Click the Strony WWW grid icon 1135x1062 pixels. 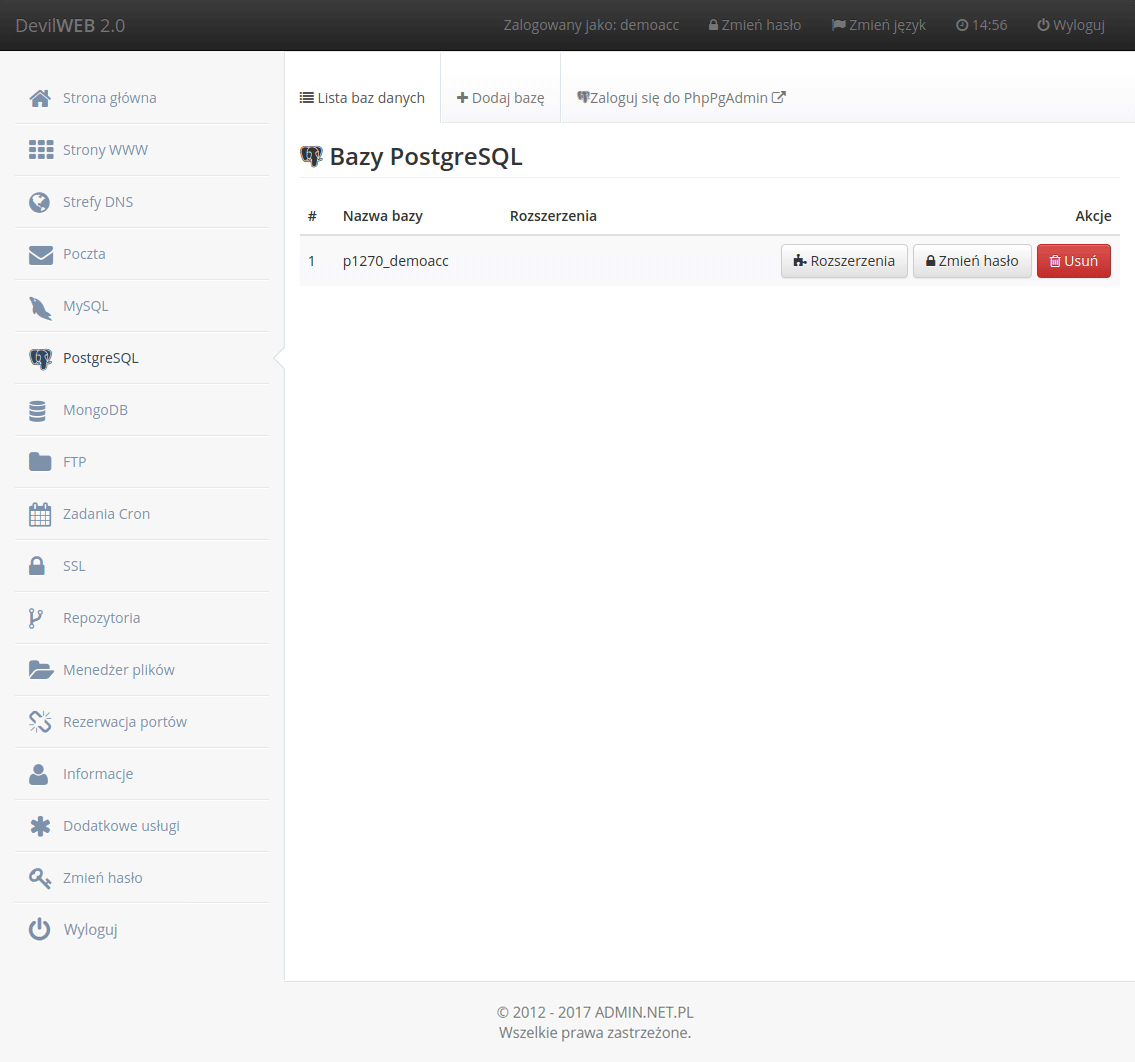(x=40, y=149)
